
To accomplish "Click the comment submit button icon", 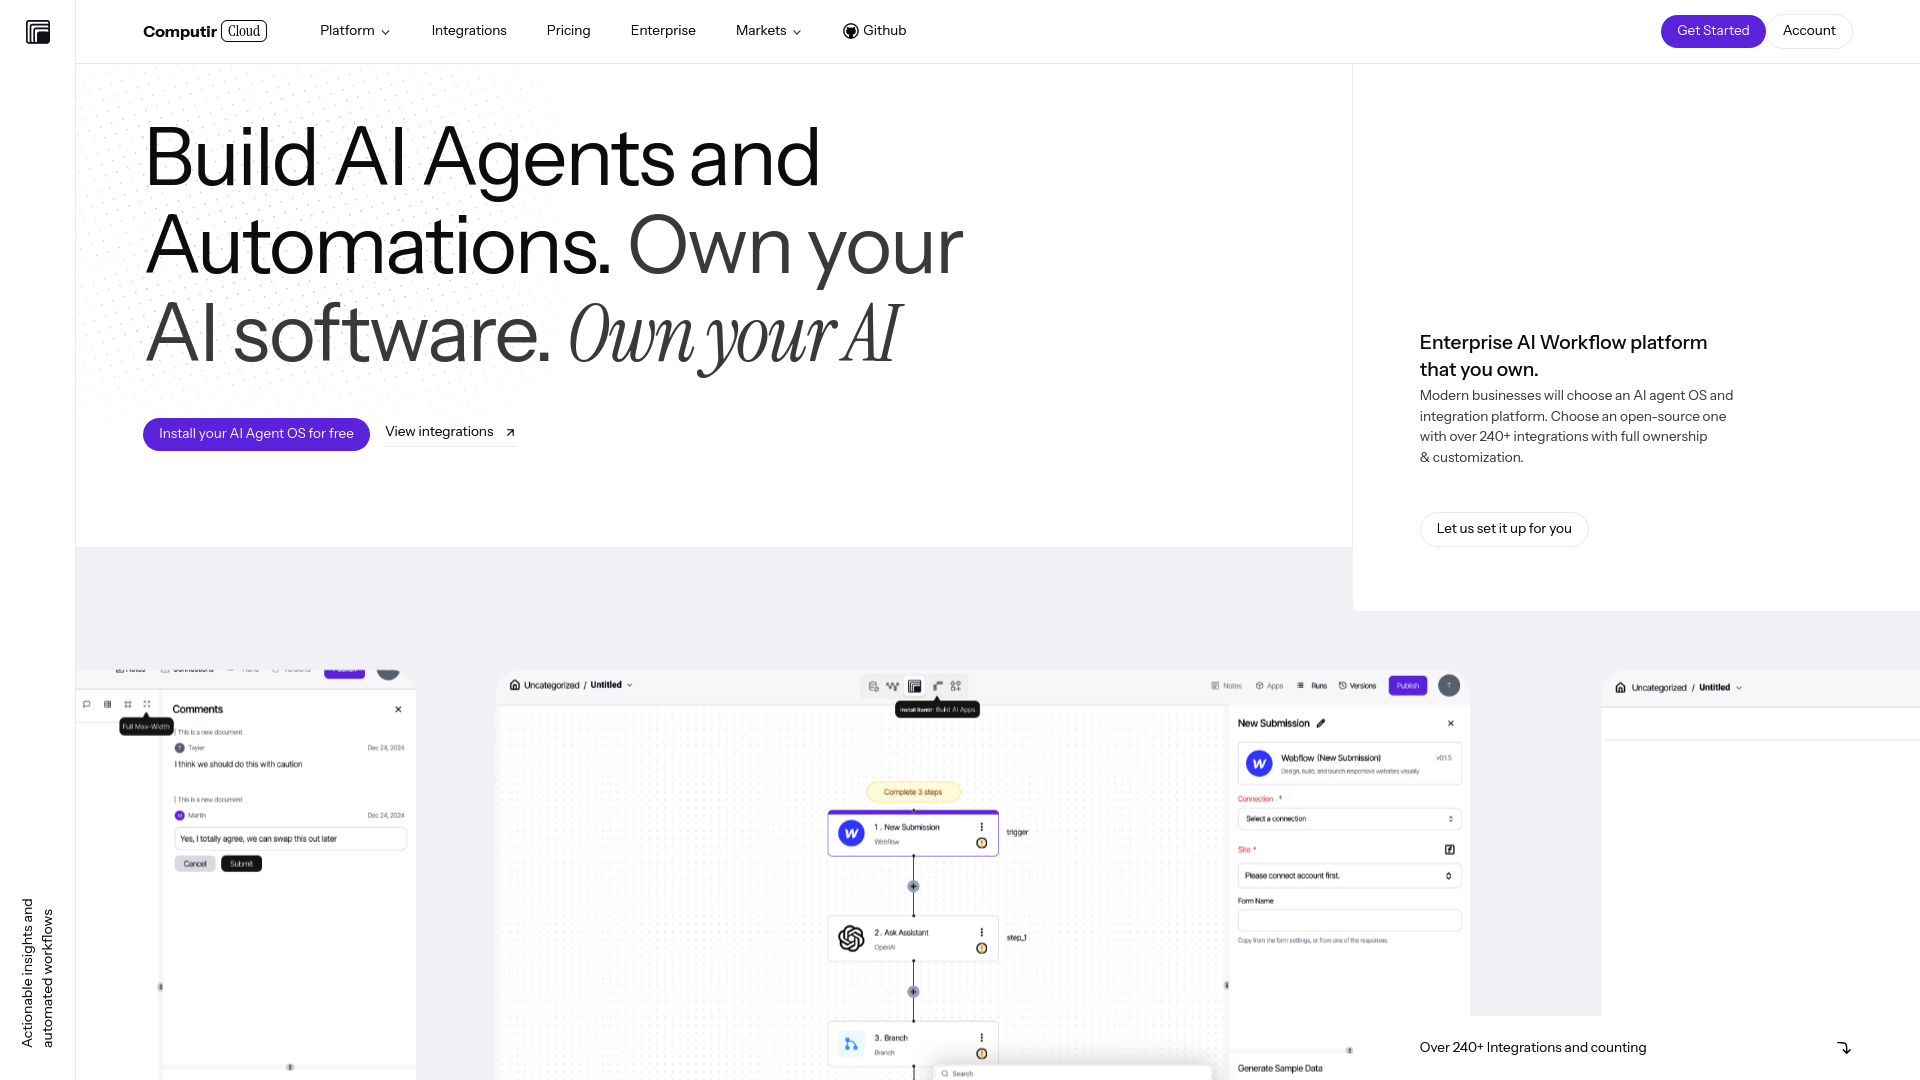I will pos(241,864).
